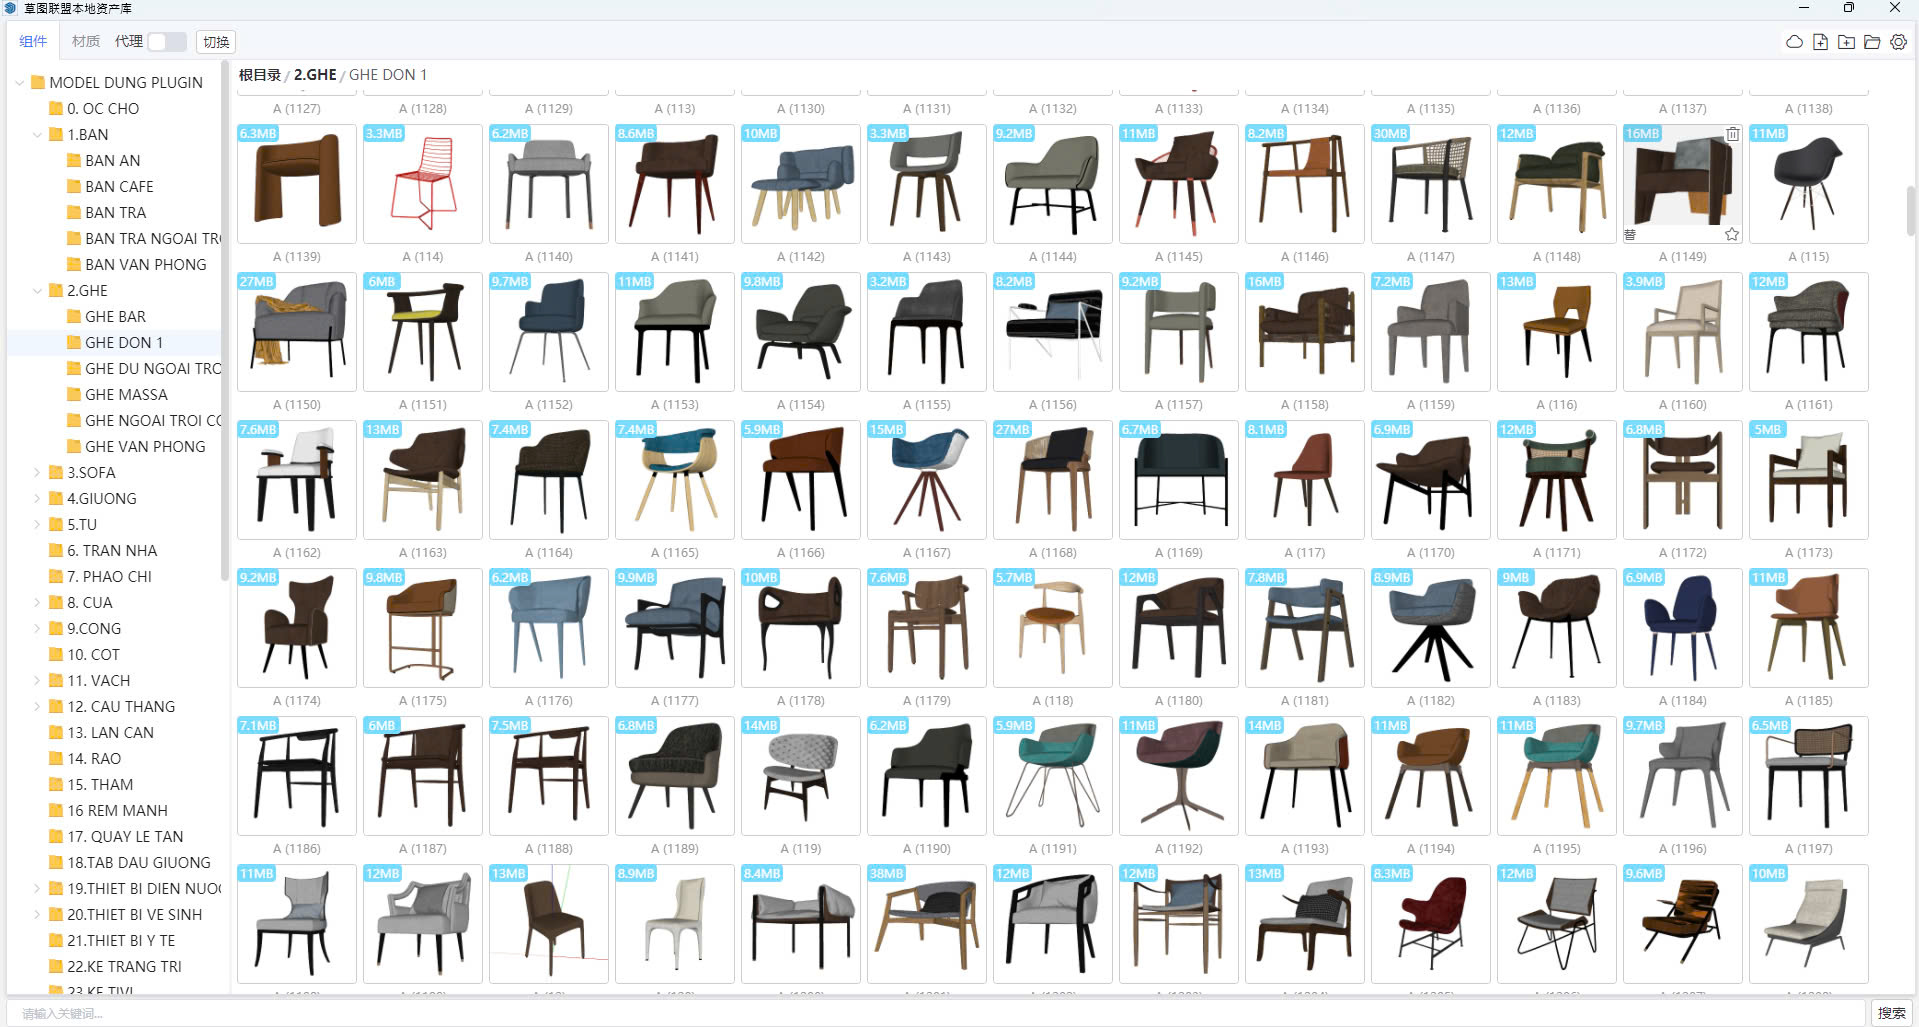Collapse the 1.BAN folder tree
The width and height of the screenshot is (1919, 1027).
pos(38,135)
